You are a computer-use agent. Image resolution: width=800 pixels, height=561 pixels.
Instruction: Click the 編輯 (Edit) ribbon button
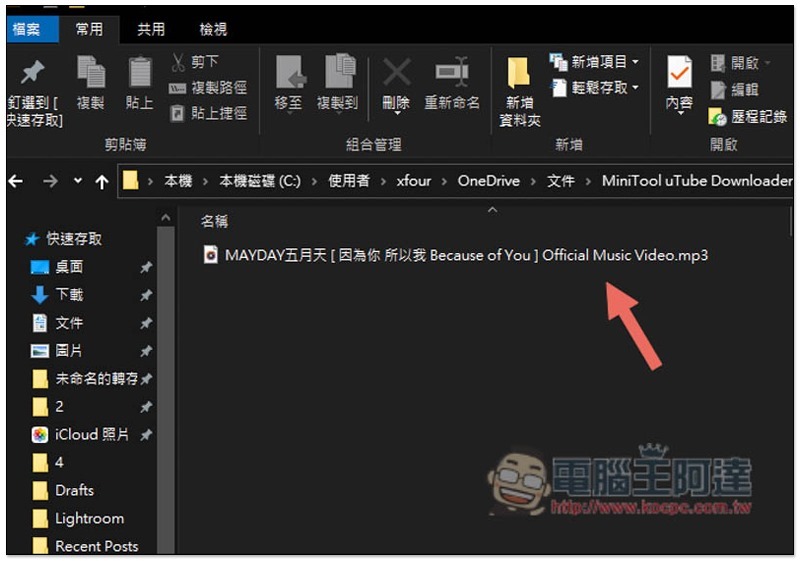pyautogui.click(x=734, y=90)
